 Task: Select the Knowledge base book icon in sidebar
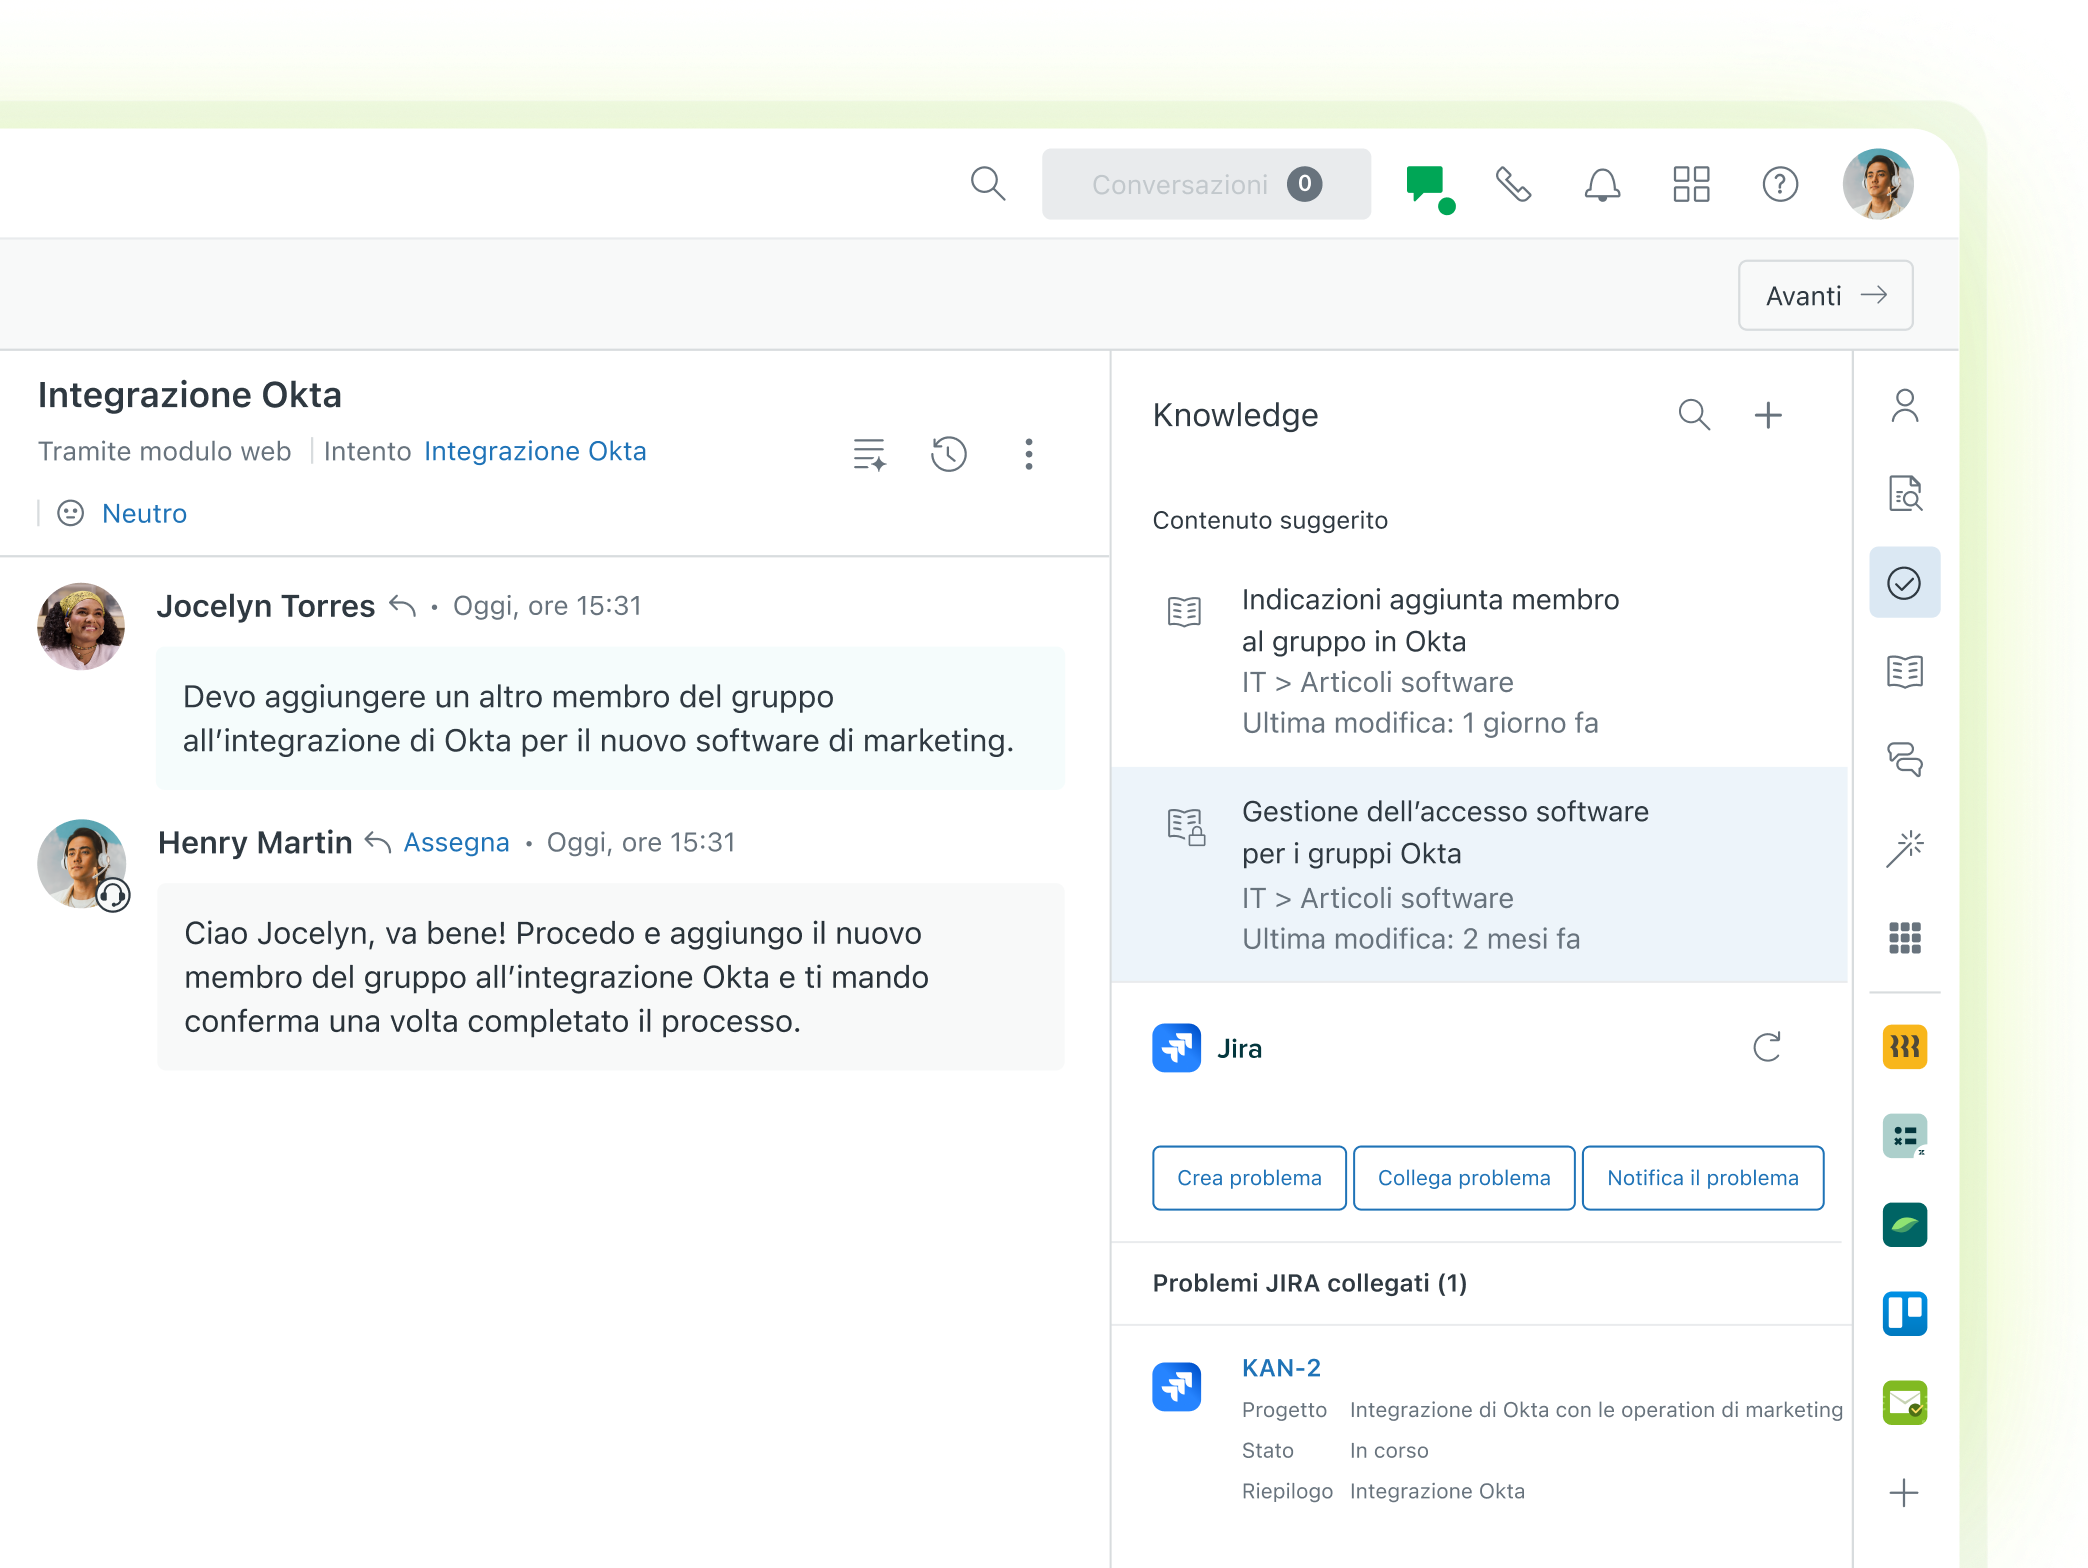pos(1905,672)
